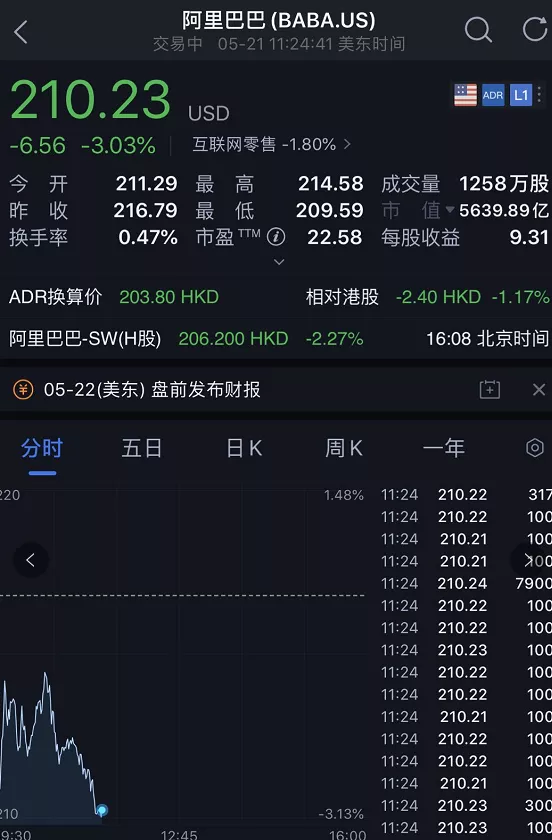552x840 pixels.
Task: Open the search magnifier icon
Action: (478, 29)
